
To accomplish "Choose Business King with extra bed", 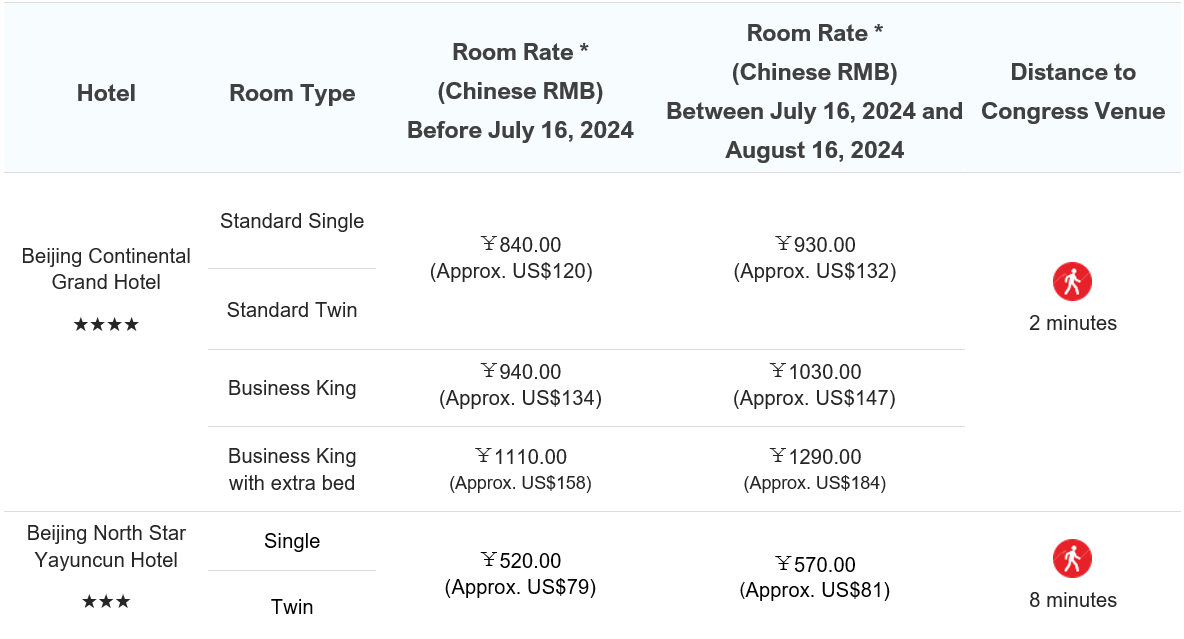I will [292, 469].
